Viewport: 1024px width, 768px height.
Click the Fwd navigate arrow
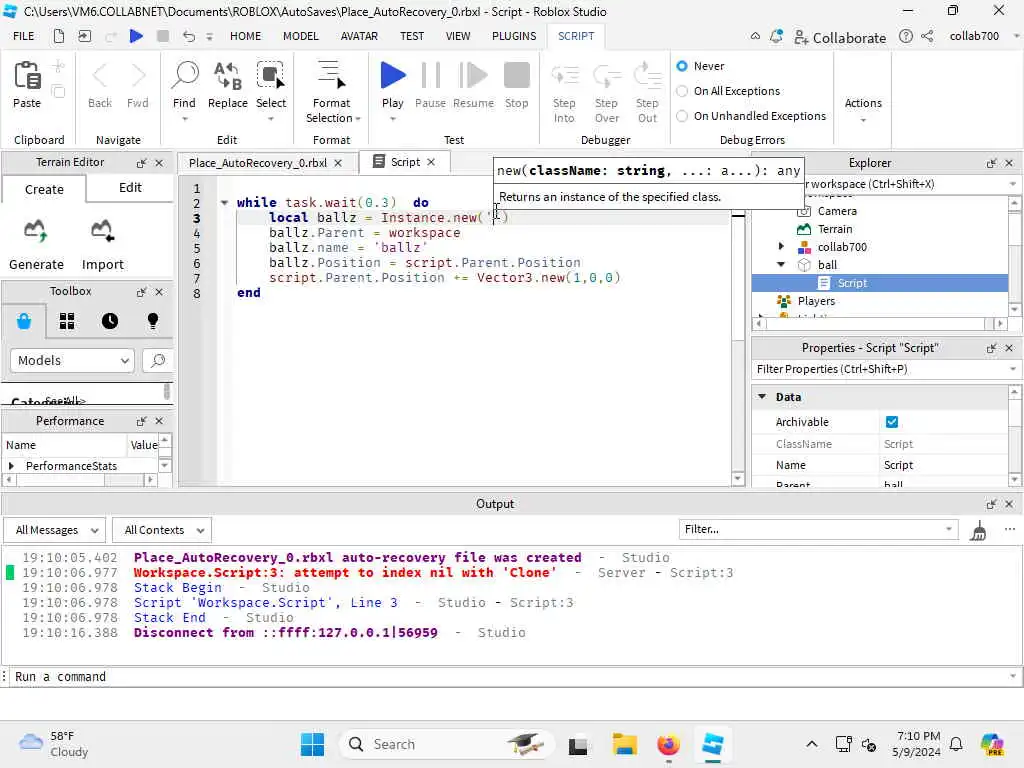click(x=138, y=76)
